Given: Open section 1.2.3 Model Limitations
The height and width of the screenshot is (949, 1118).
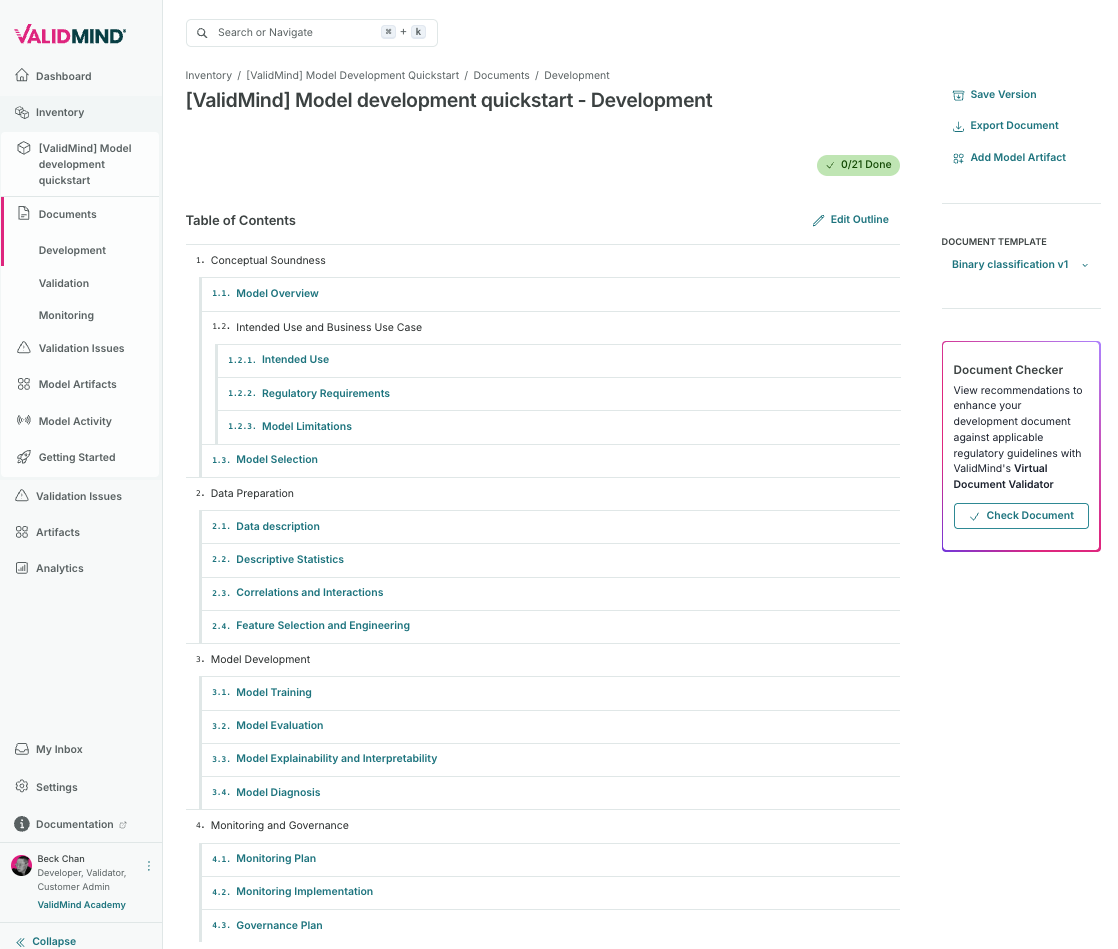Looking at the screenshot, I should [307, 426].
